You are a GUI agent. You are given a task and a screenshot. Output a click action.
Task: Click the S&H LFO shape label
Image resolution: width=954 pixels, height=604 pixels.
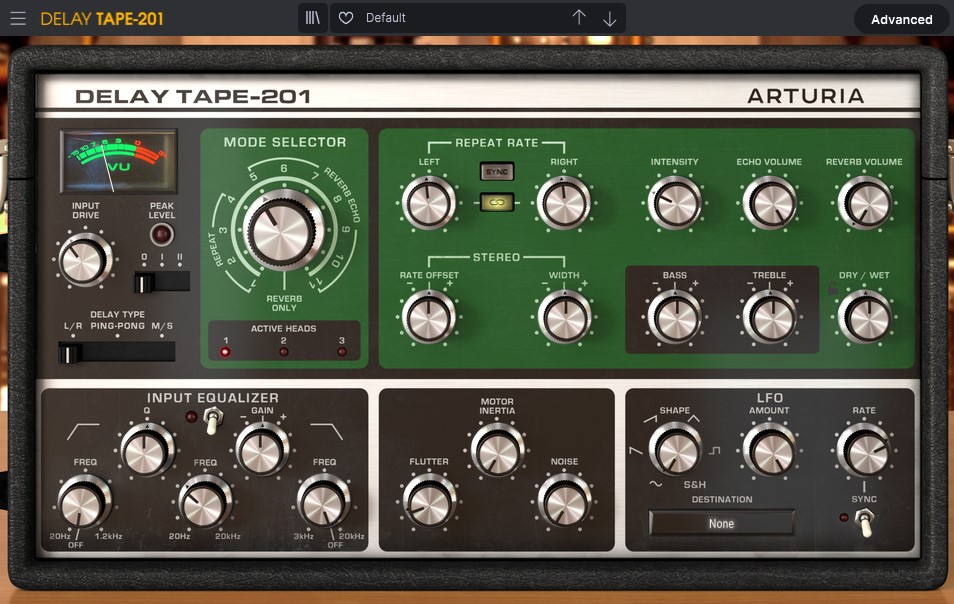coord(694,485)
